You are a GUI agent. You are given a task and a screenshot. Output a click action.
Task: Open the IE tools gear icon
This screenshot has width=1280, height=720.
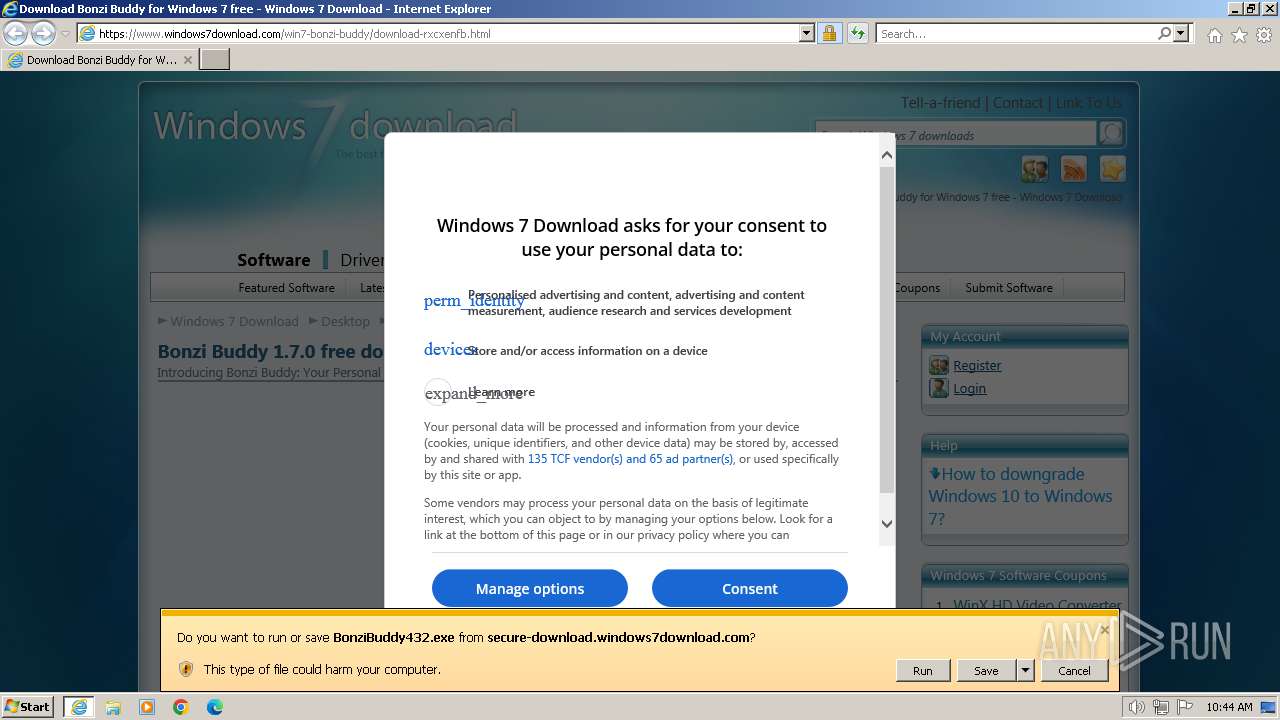click(1264, 35)
